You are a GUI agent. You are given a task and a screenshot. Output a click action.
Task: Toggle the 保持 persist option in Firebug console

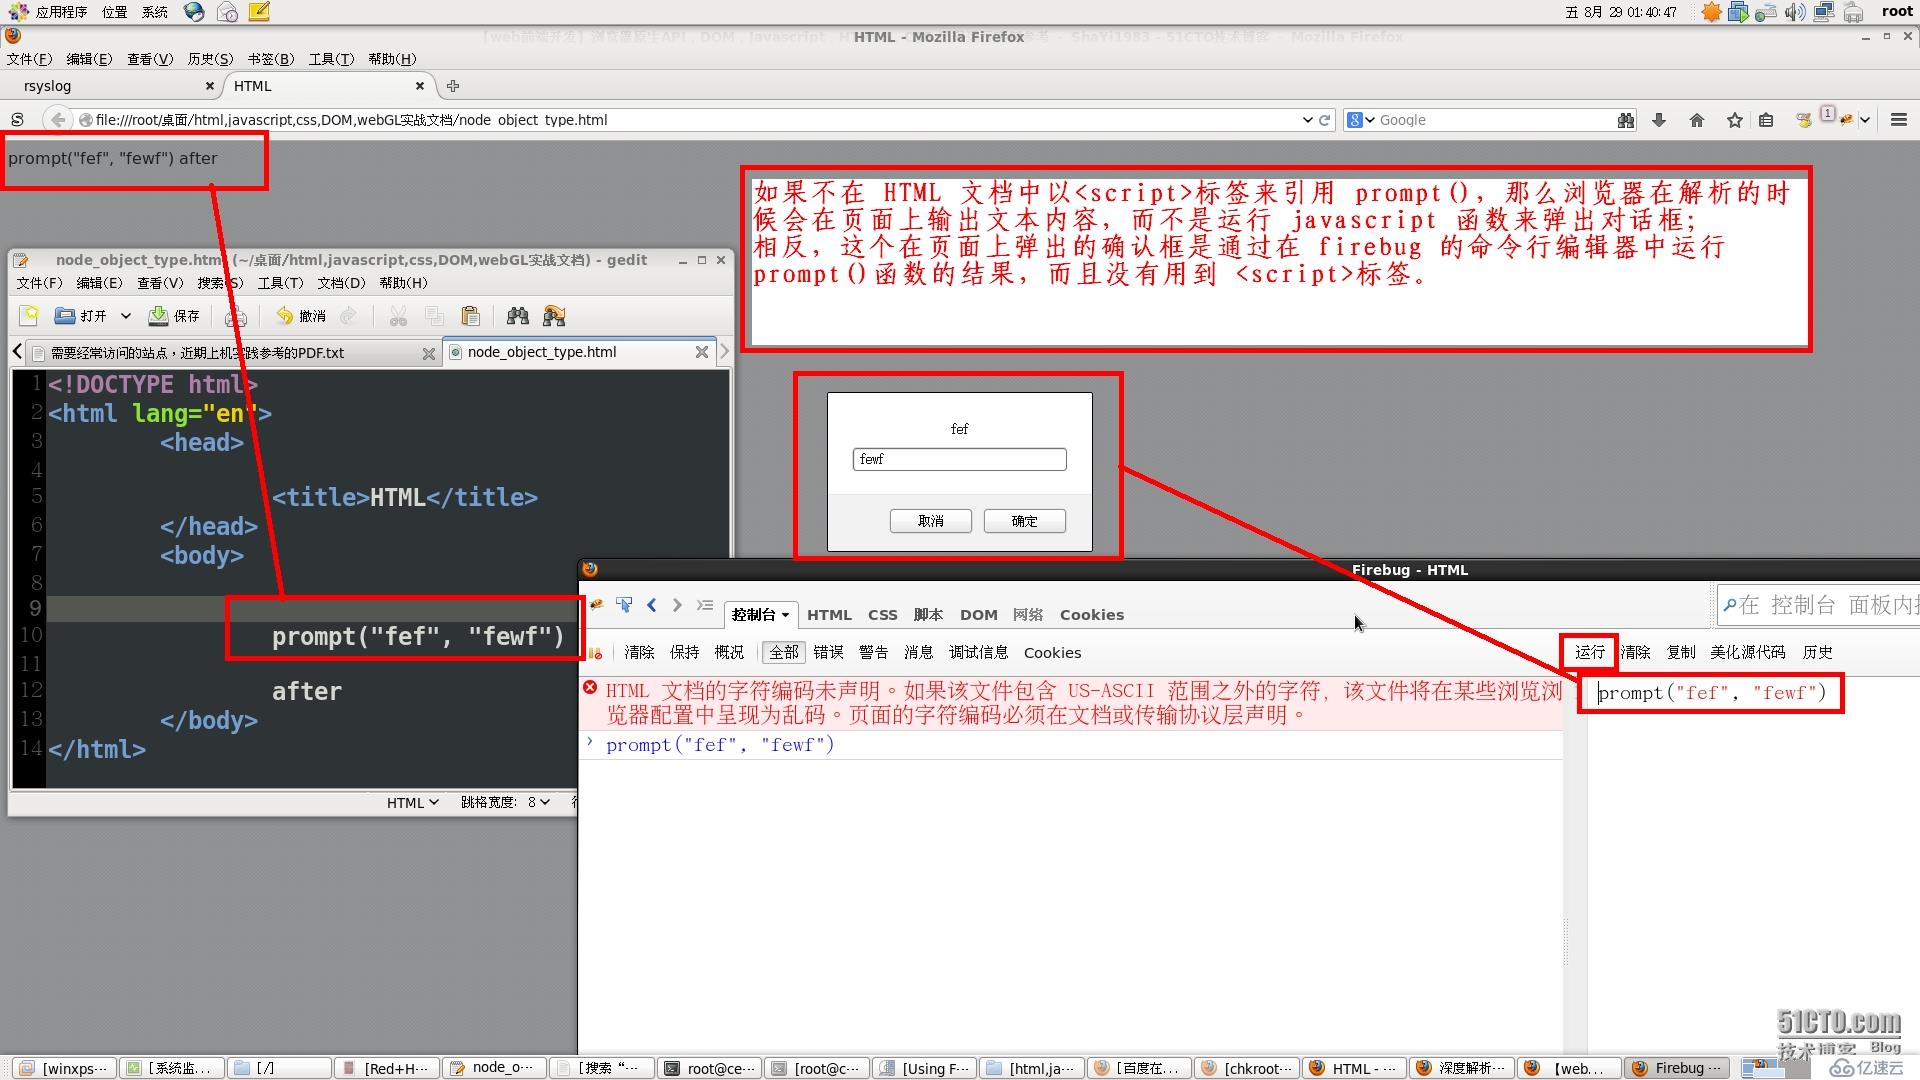tap(684, 652)
